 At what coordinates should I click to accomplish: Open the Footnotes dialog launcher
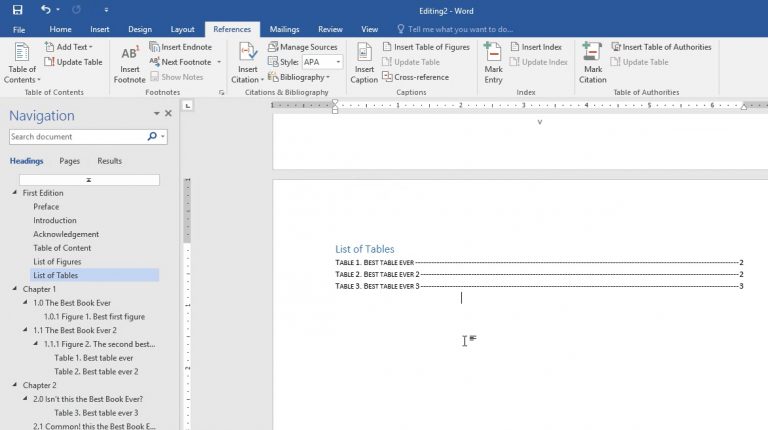221,92
